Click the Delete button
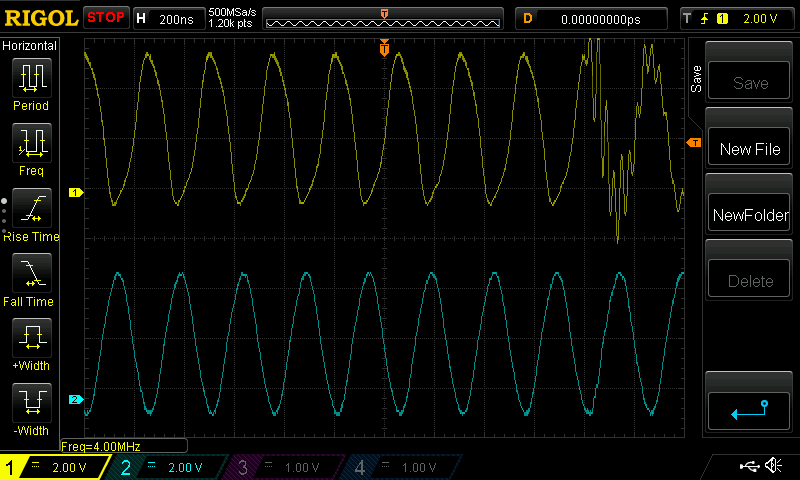This screenshot has width=800, height=480. tap(749, 280)
